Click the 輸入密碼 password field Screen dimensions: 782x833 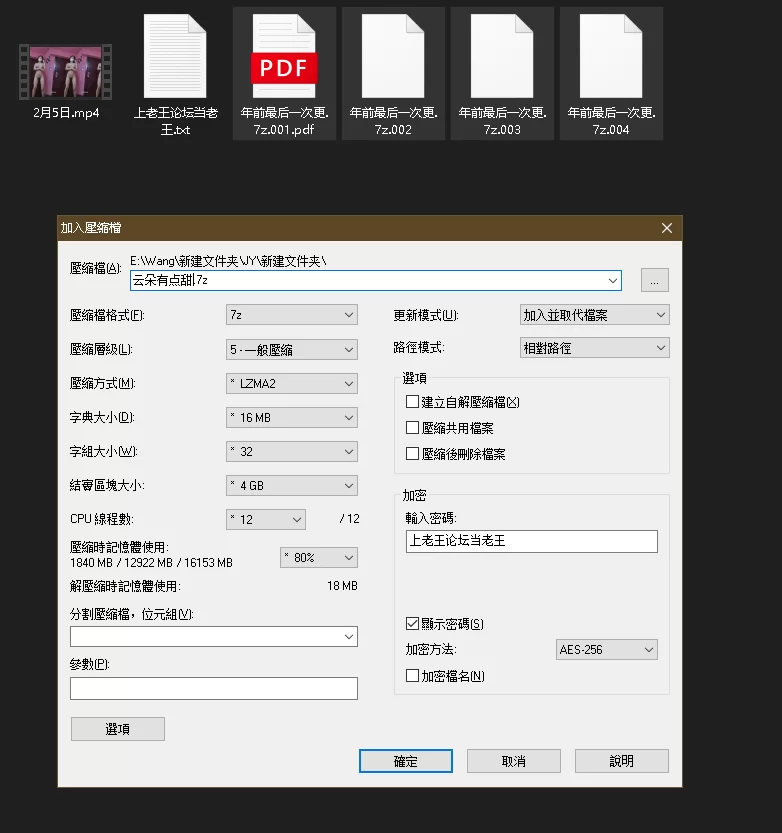tap(531, 541)
